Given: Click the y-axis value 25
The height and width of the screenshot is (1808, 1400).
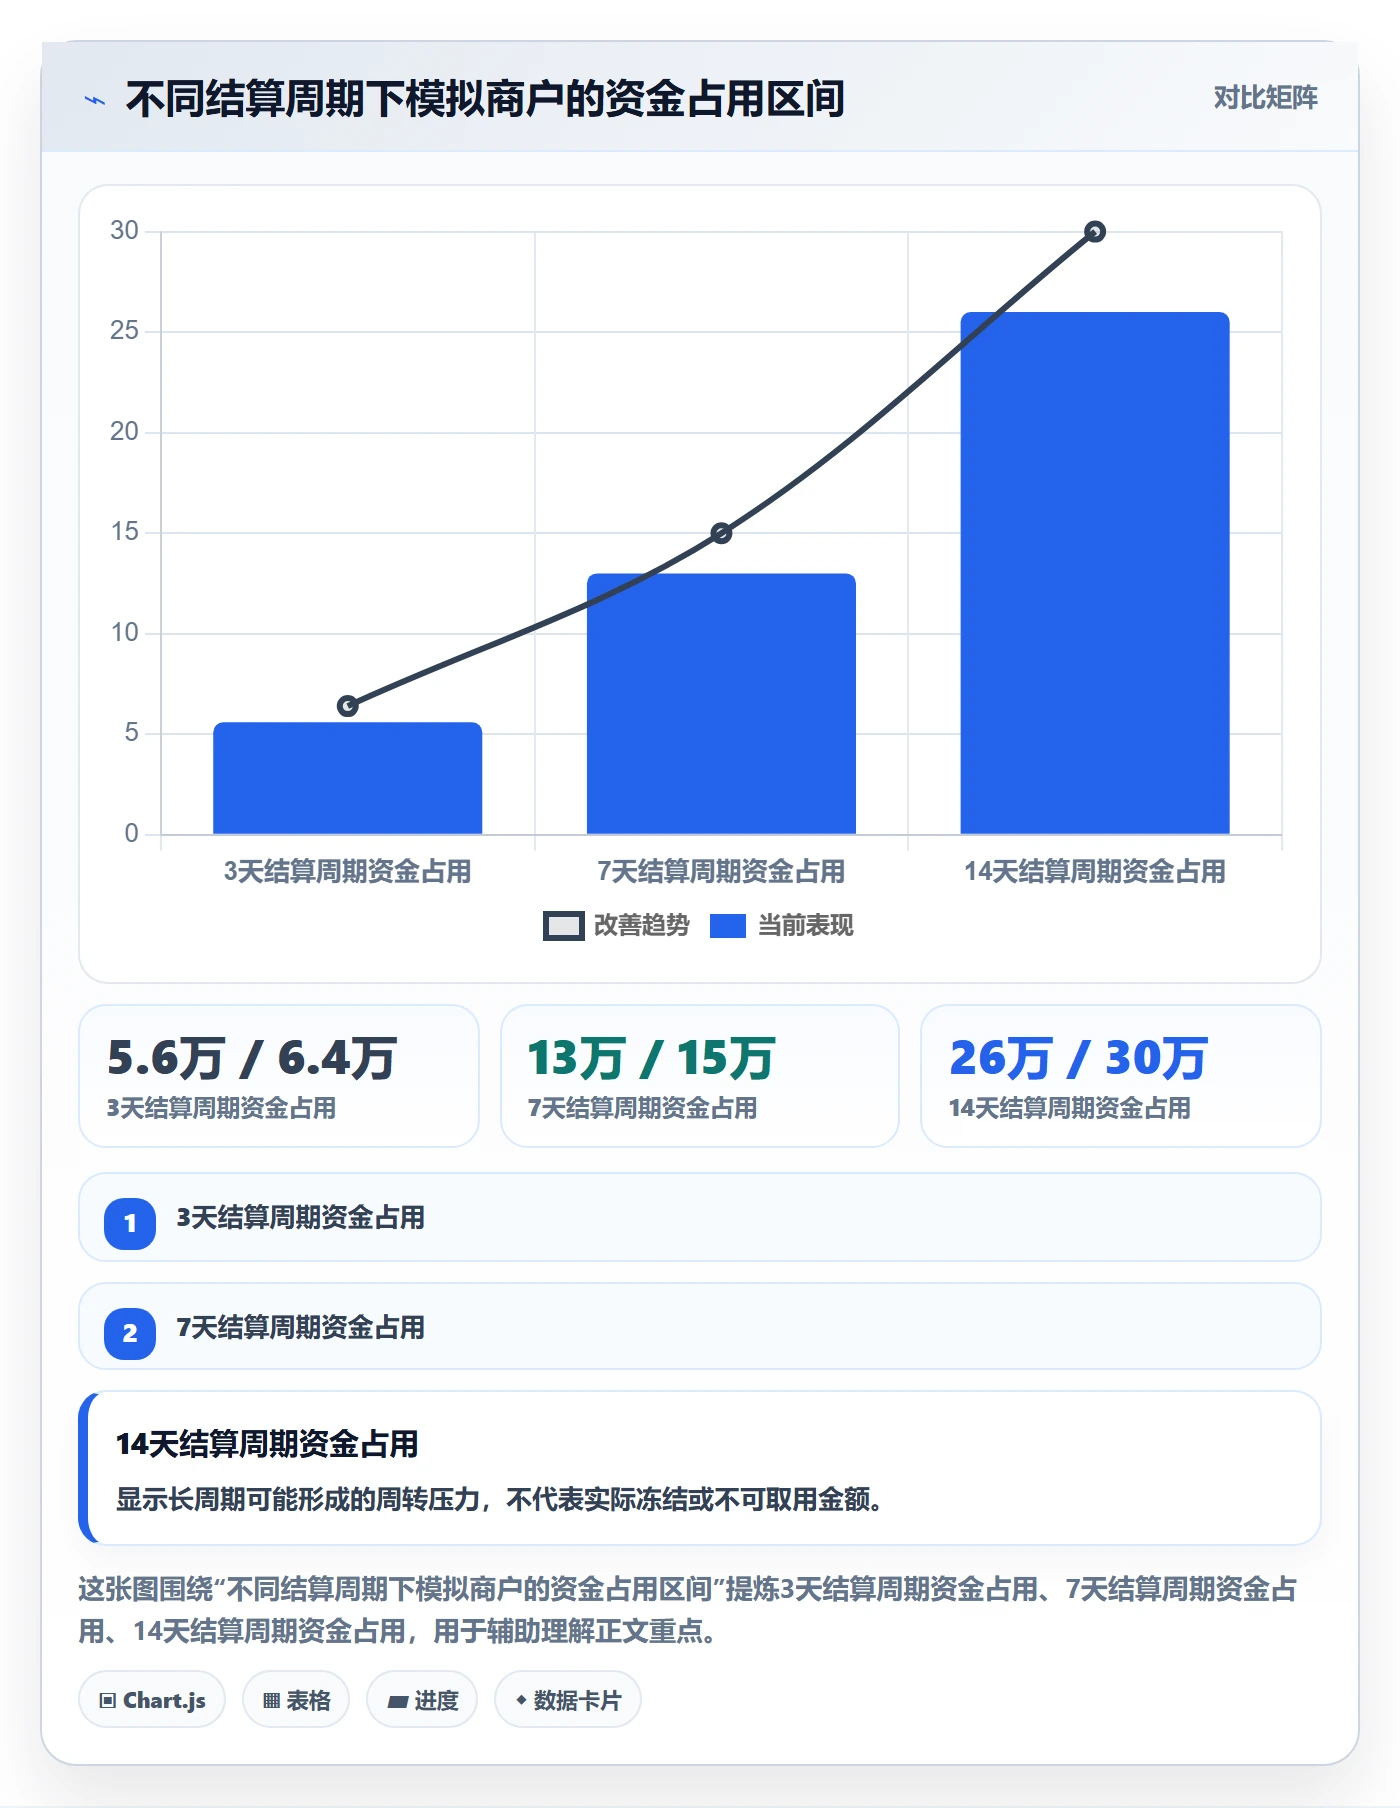Looking at the screenshot, I should tap(124, 331).
